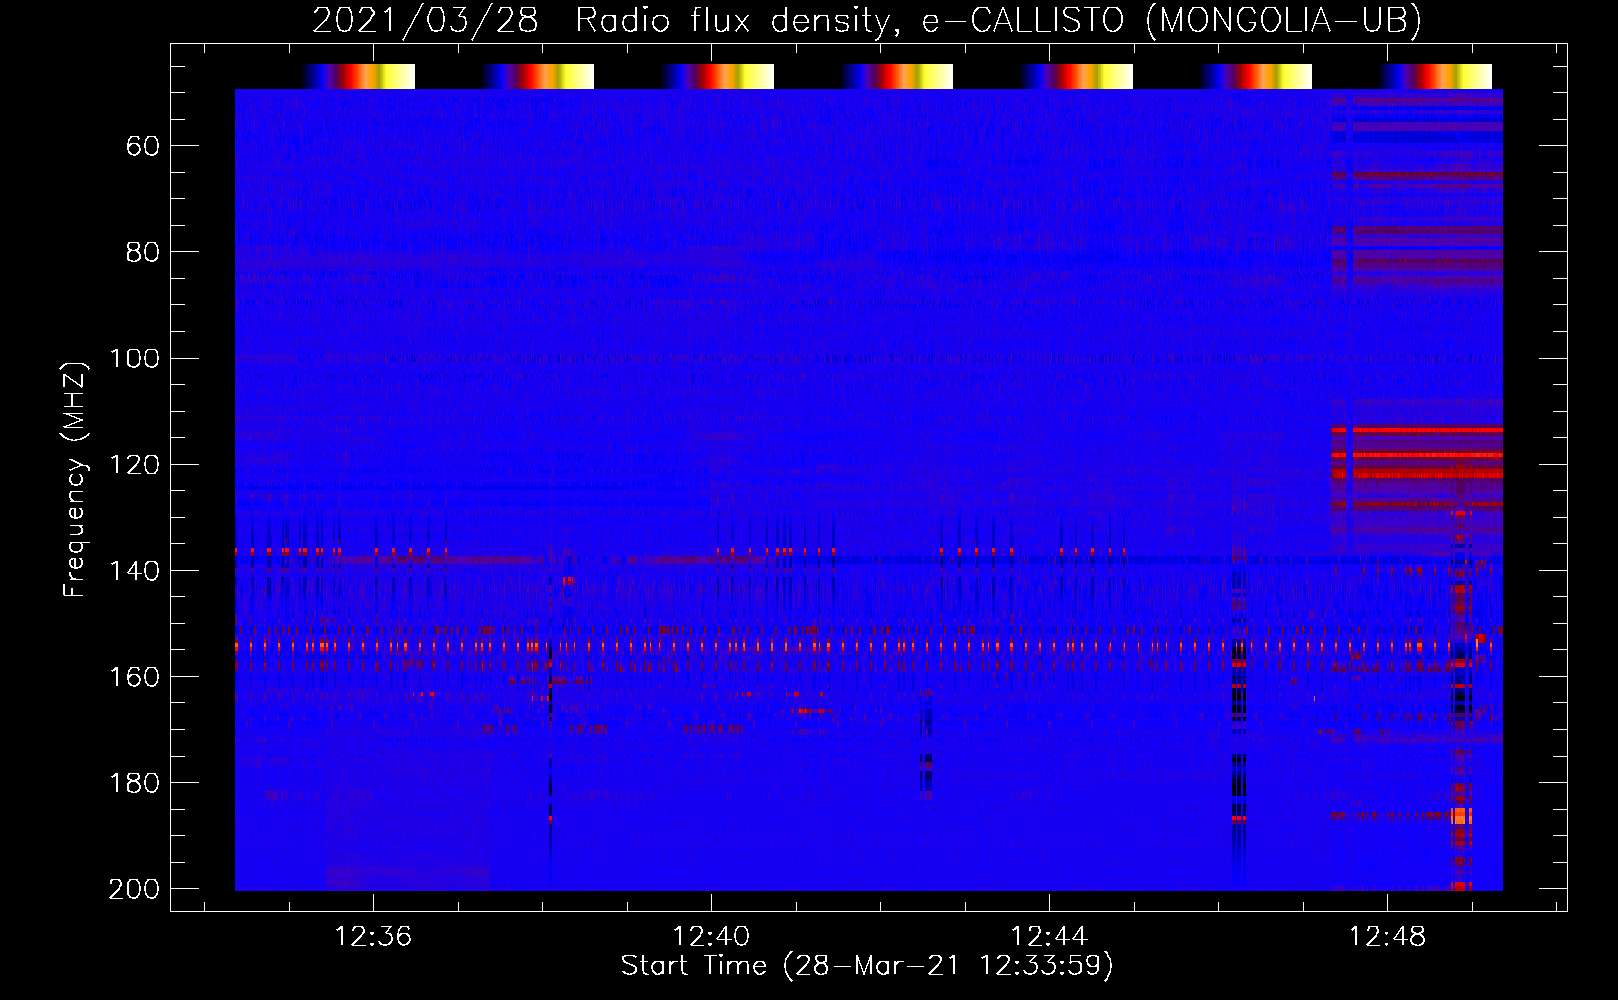Click the fourth color bar above the spectrogram
The width and height of the screenshot is (1618, 1000).
897,76
